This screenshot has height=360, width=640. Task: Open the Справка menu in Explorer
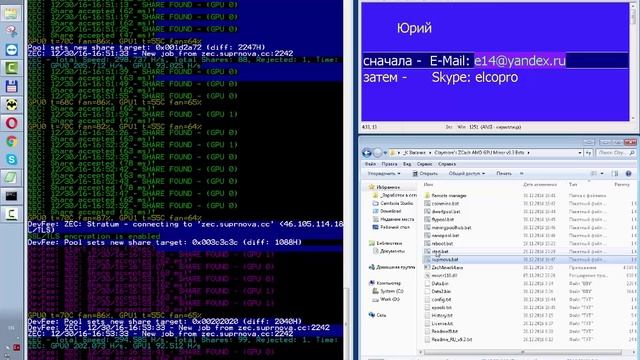pyautogui.click(x=447, y=164)
